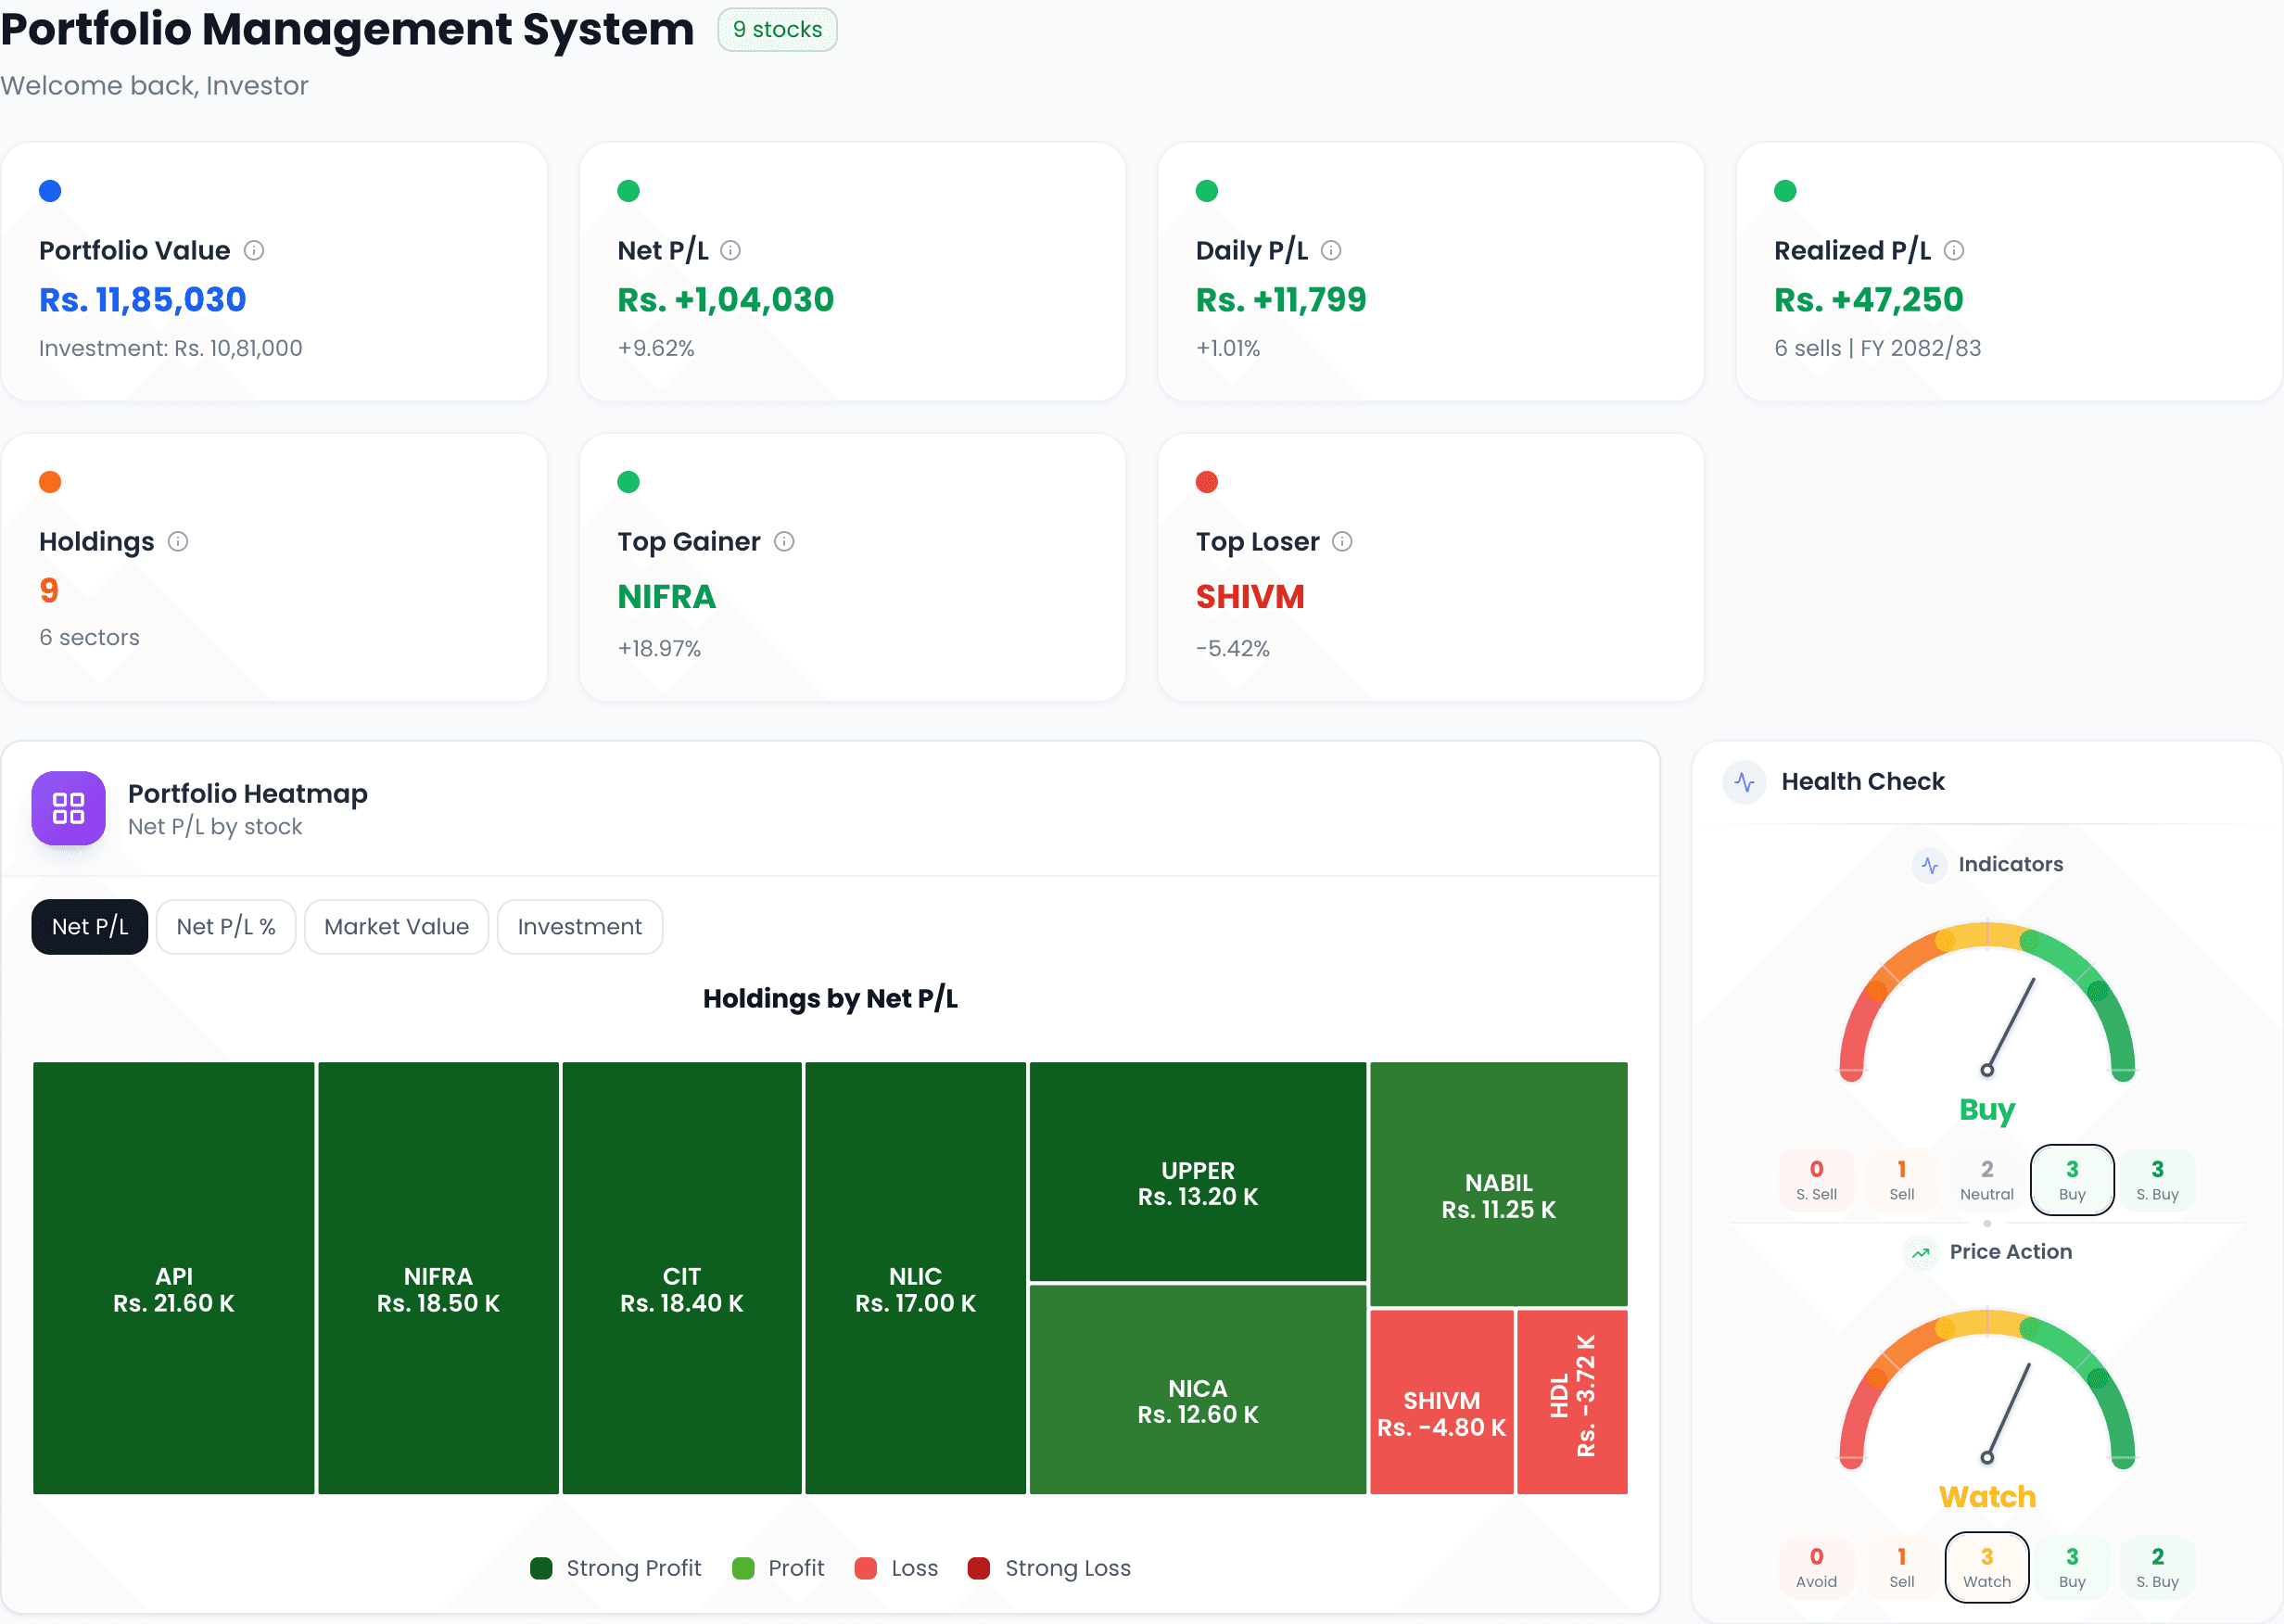Click the 9 stocks badge

click(777, 30)
